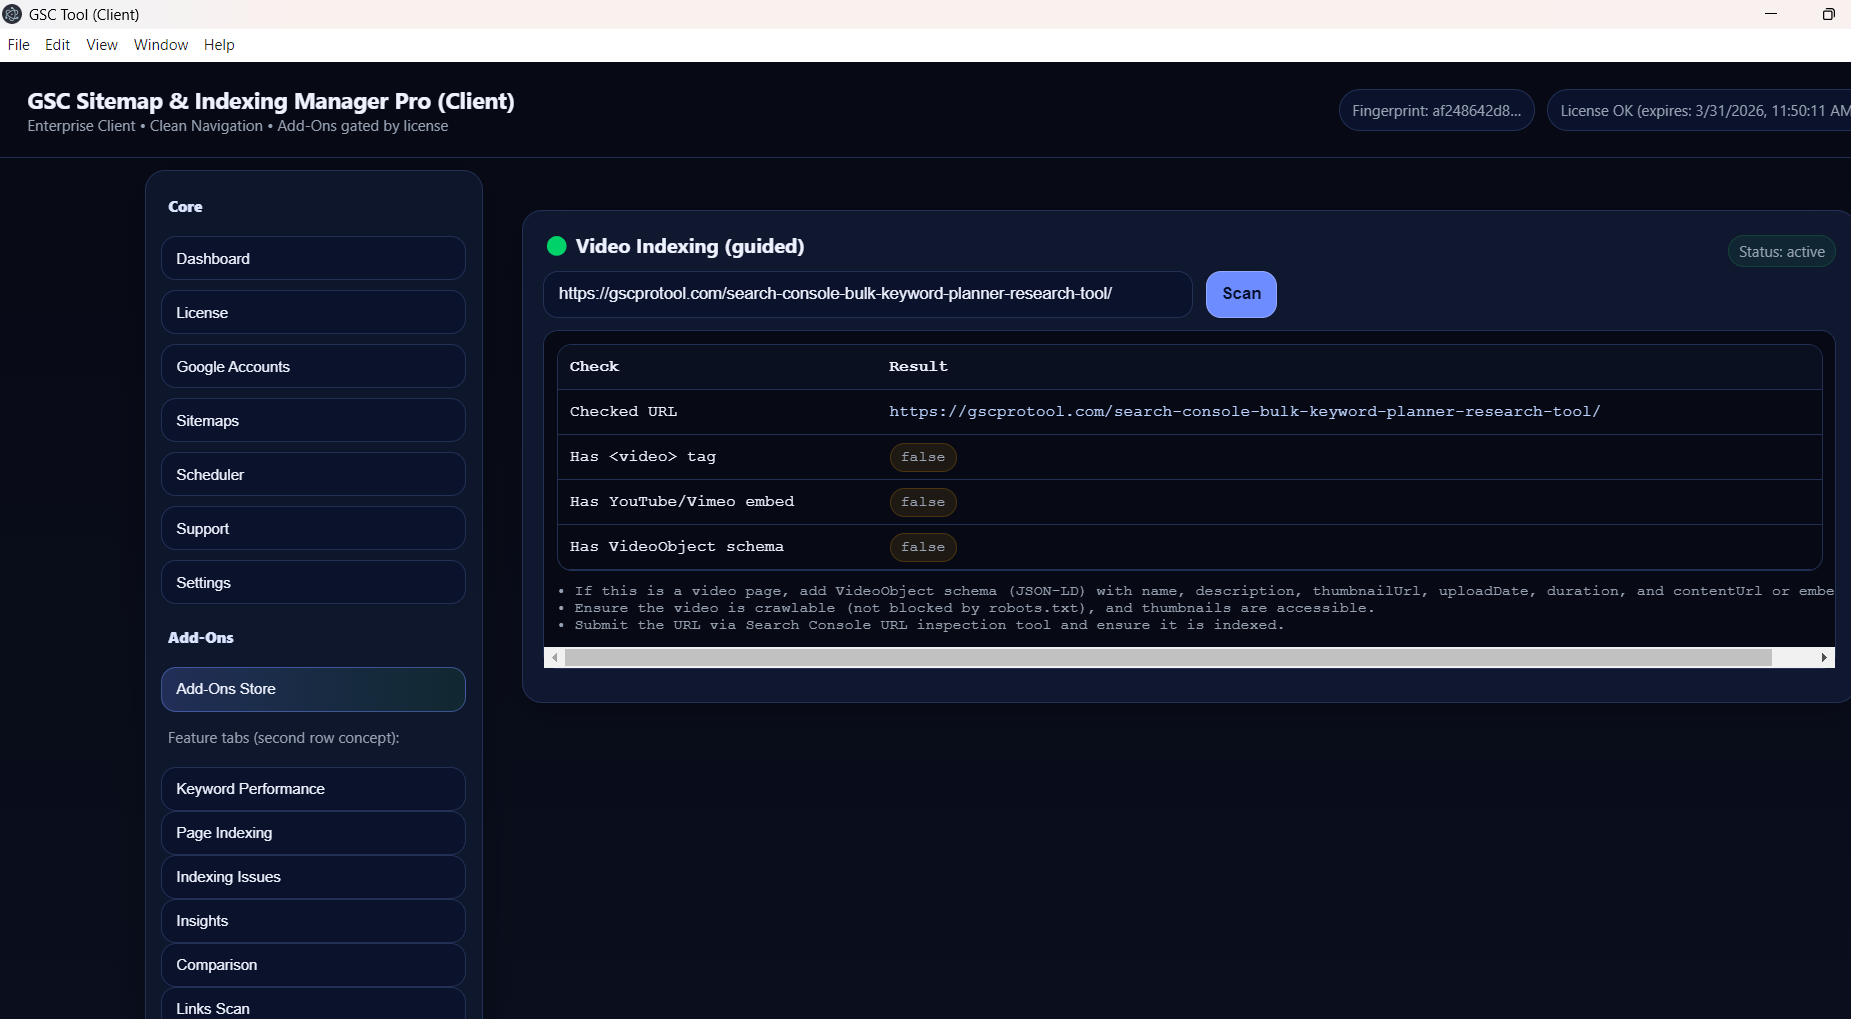Open the Scheduler page
This screenshot has width=1851, height=1019.
click(x=313, y=475)
